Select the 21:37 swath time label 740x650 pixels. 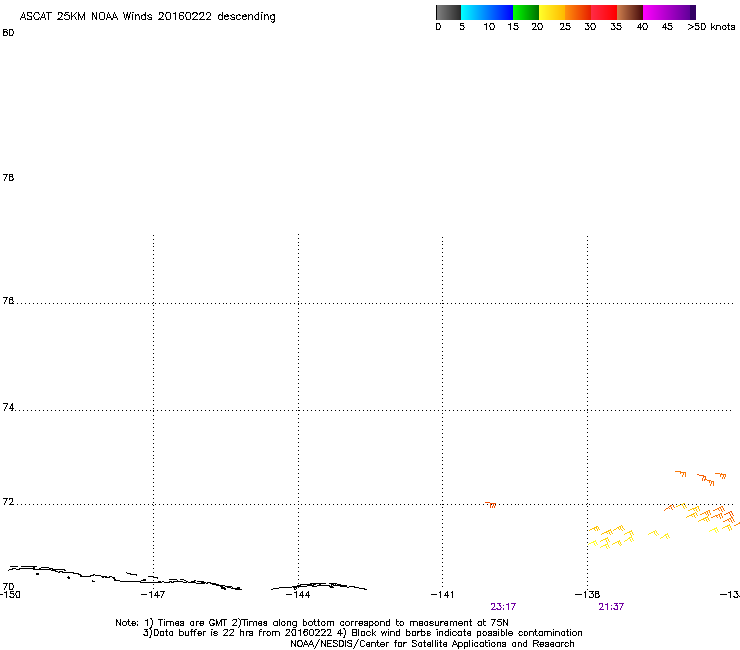point(612,606)
